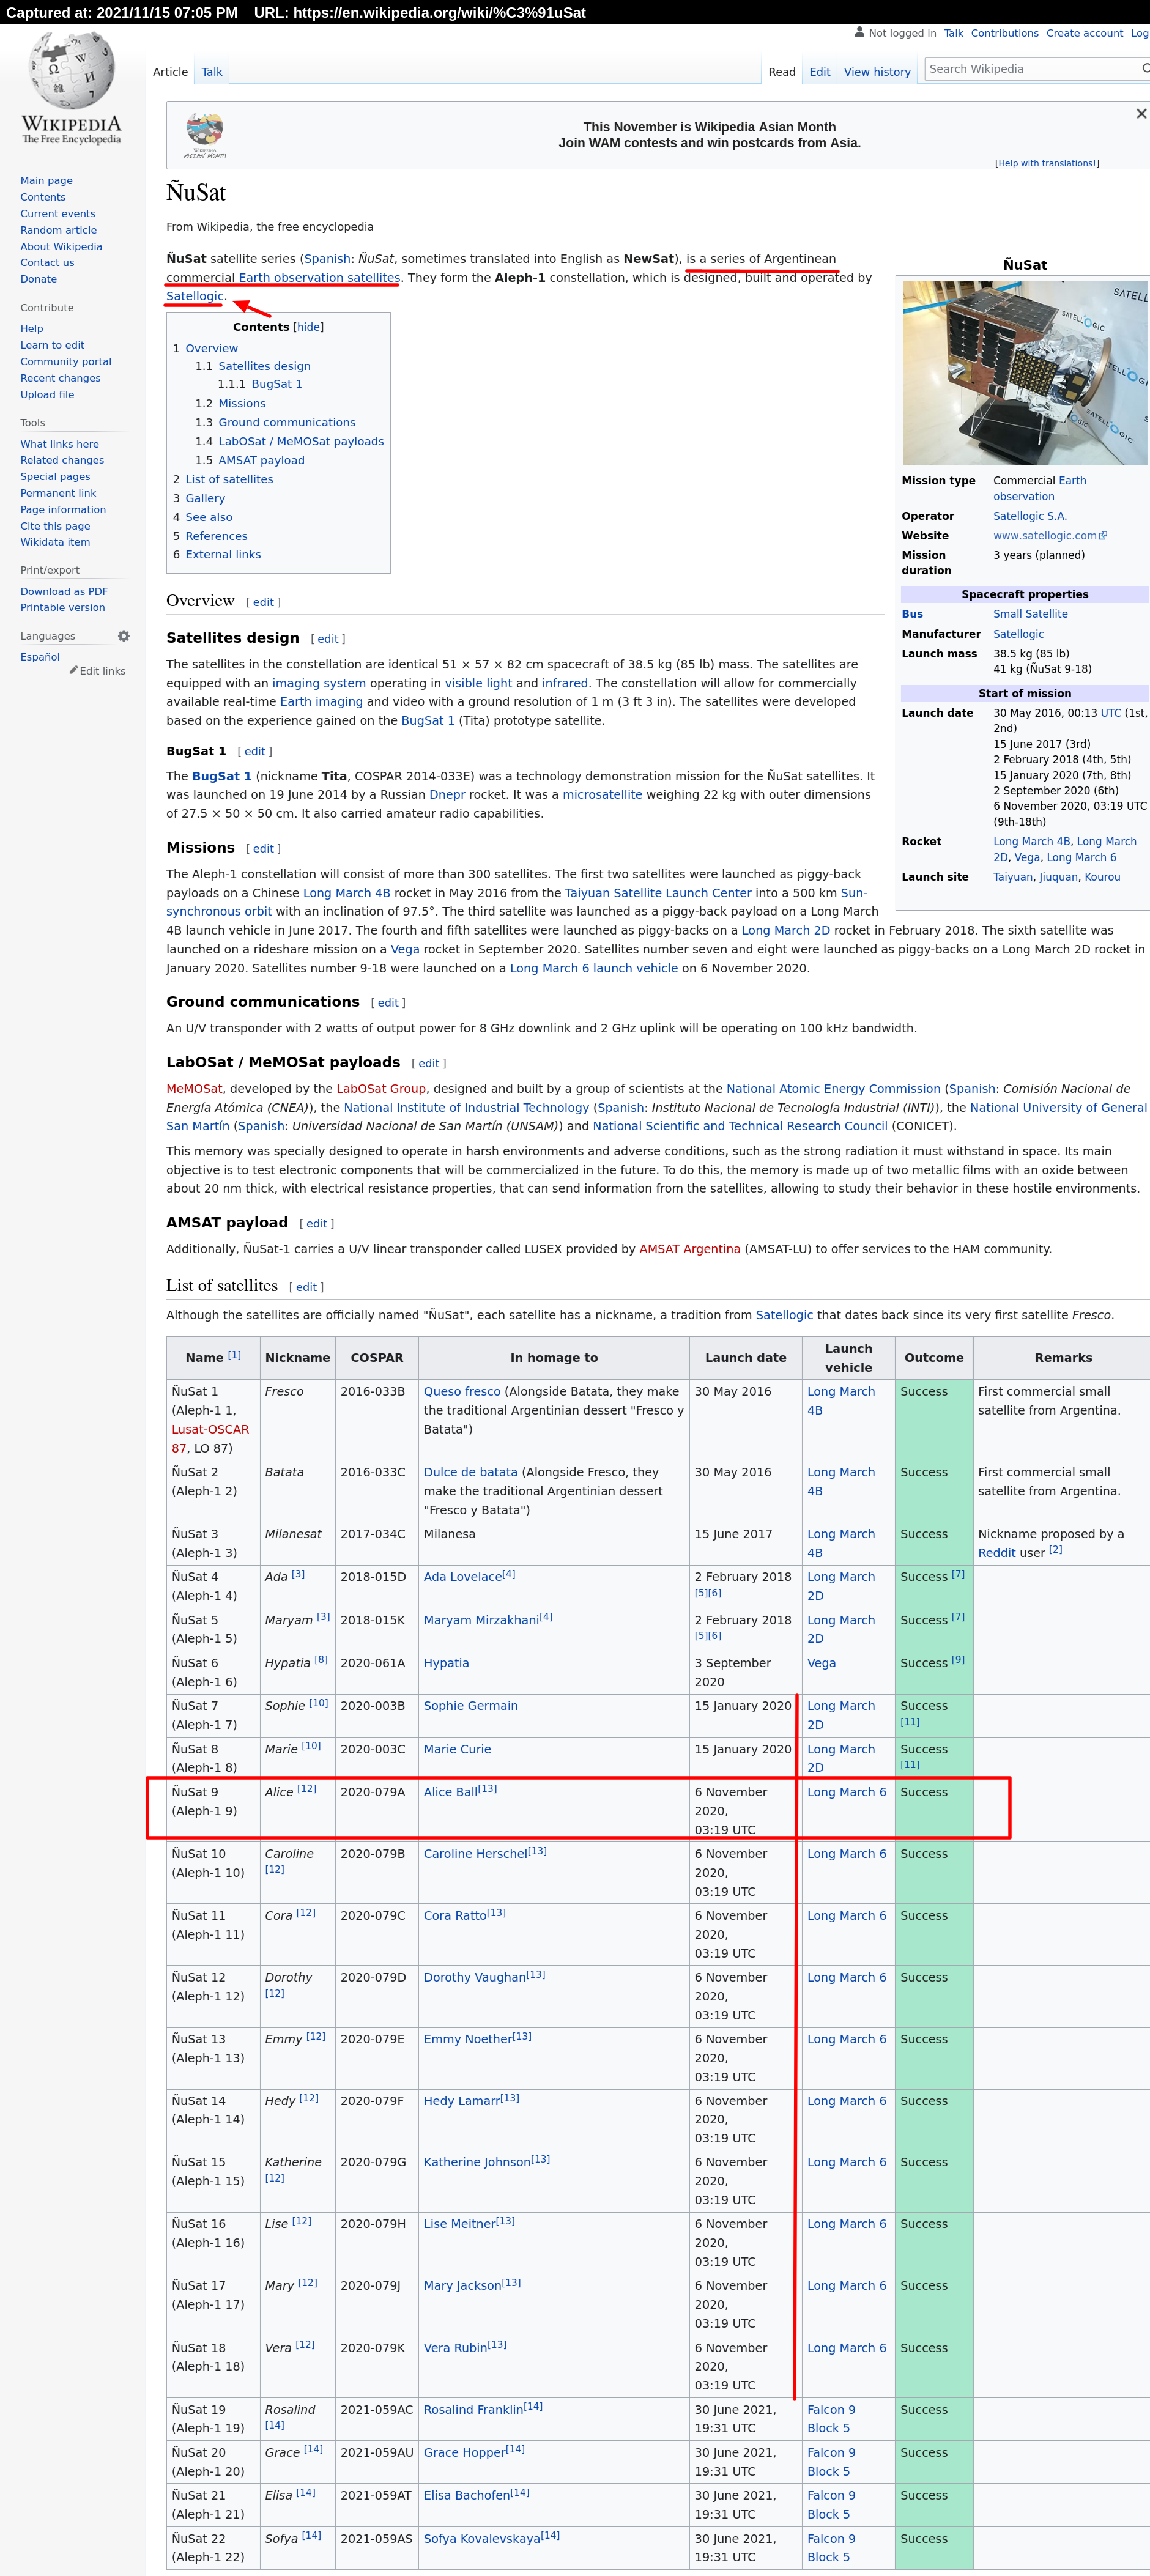The width and height of the screenshot is (1150, 2576).
Task: Open Maryam Mirzakhani link in table
Action: click(481, 1620)
